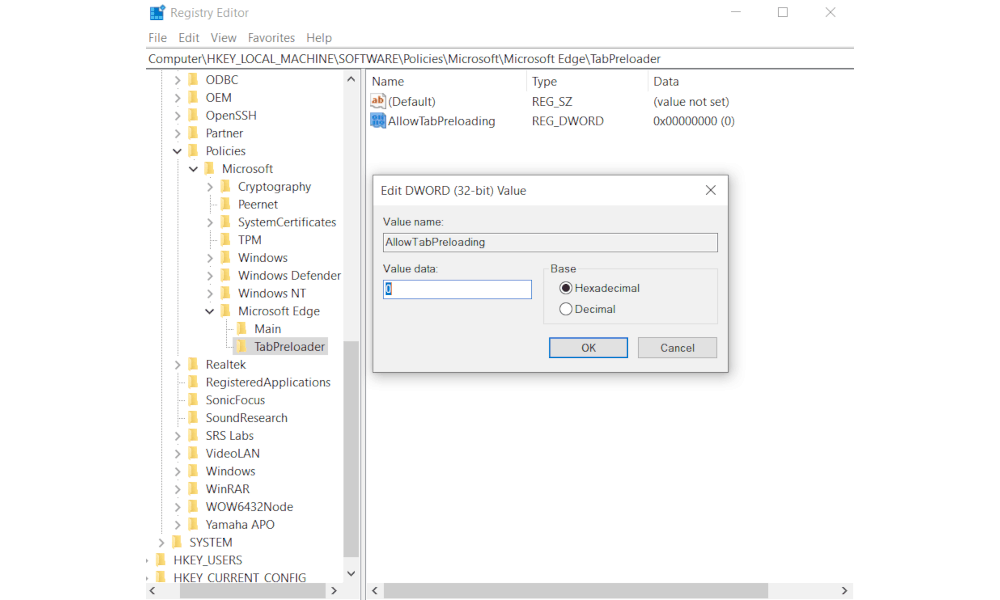Open the Edit menu

click(x=188, y=38)
